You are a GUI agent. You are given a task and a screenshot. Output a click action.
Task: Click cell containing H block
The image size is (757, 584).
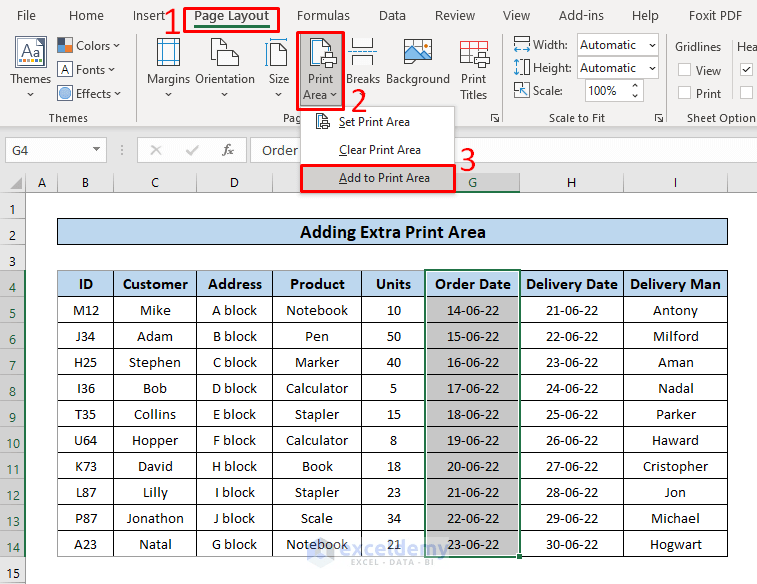234,466
